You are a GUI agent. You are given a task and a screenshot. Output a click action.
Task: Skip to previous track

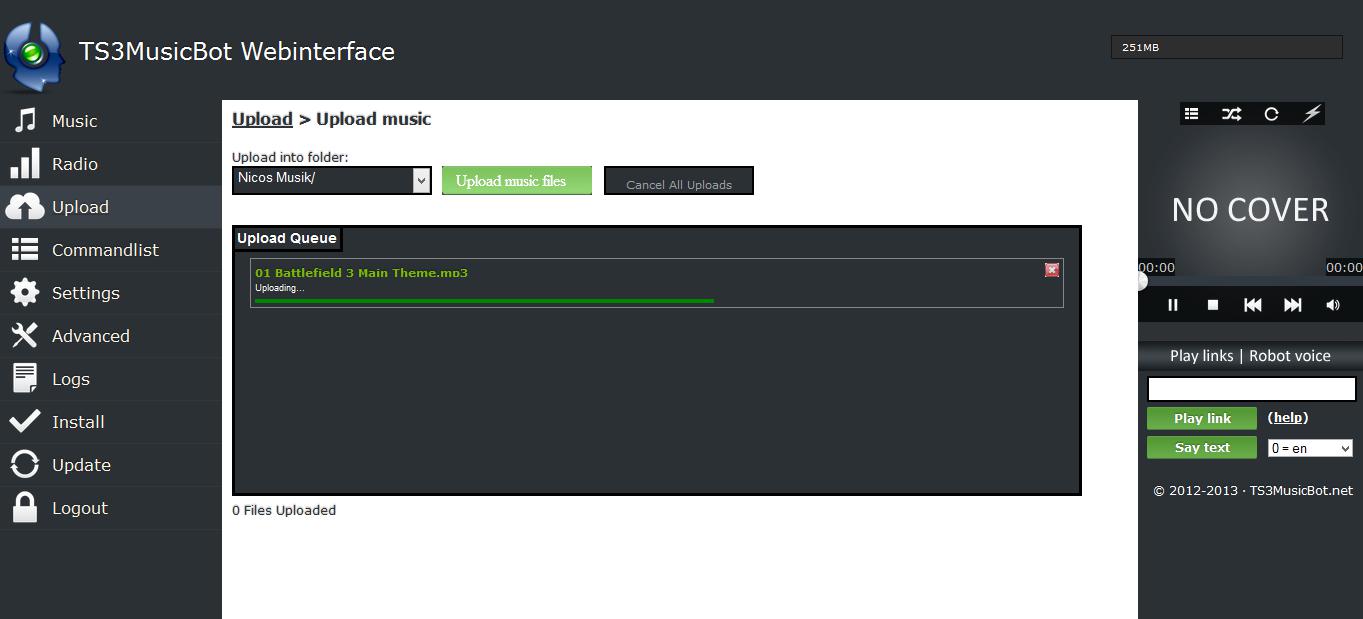(1252, 305)
